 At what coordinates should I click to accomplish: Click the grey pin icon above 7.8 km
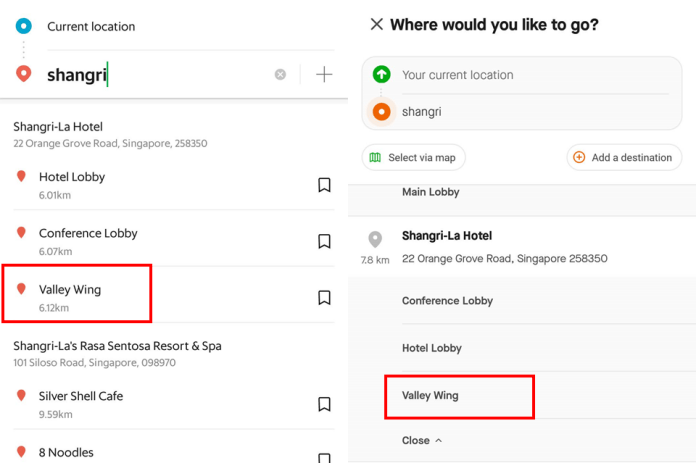[x=375, y=239]
